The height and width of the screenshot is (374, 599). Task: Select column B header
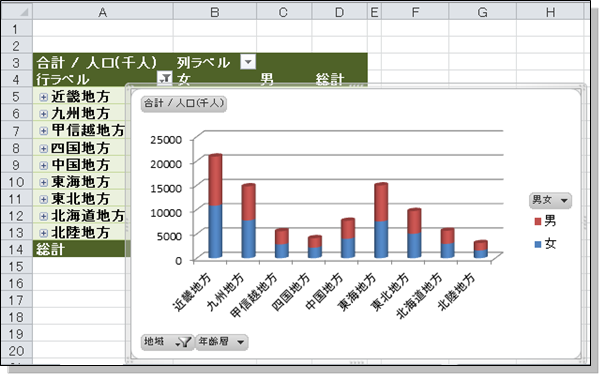click(215, 12)
